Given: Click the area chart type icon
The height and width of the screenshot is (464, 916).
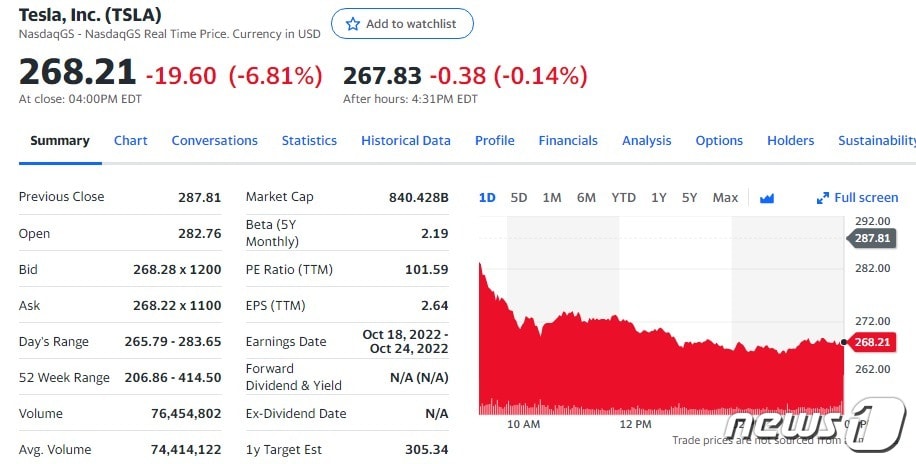Looking at the screenshot, I should (767, 198).
